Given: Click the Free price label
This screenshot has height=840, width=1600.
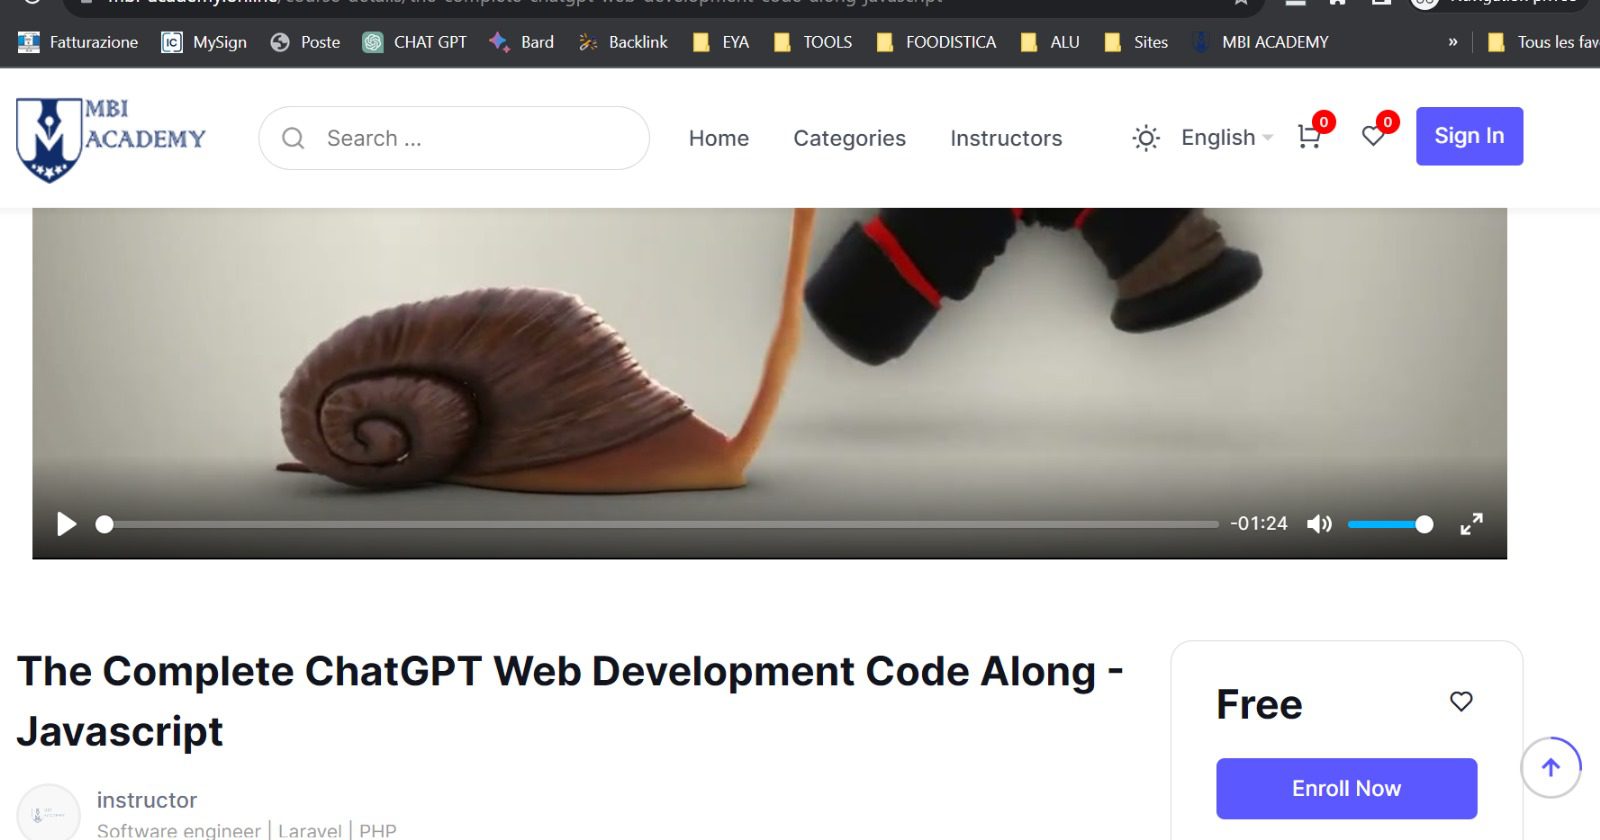Looking at the screenshot, I should [x=1259, y=705].
